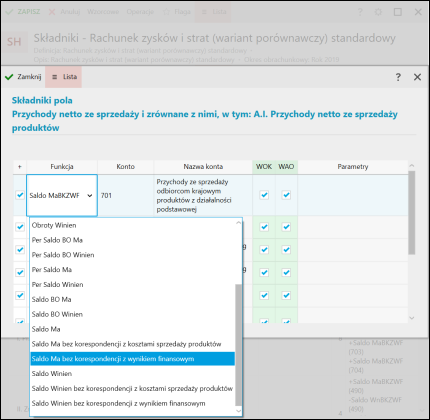The height and width of the screenshot is (420, 430).
Task: Open settings gear in the background window
Action: tap(378, 12)
